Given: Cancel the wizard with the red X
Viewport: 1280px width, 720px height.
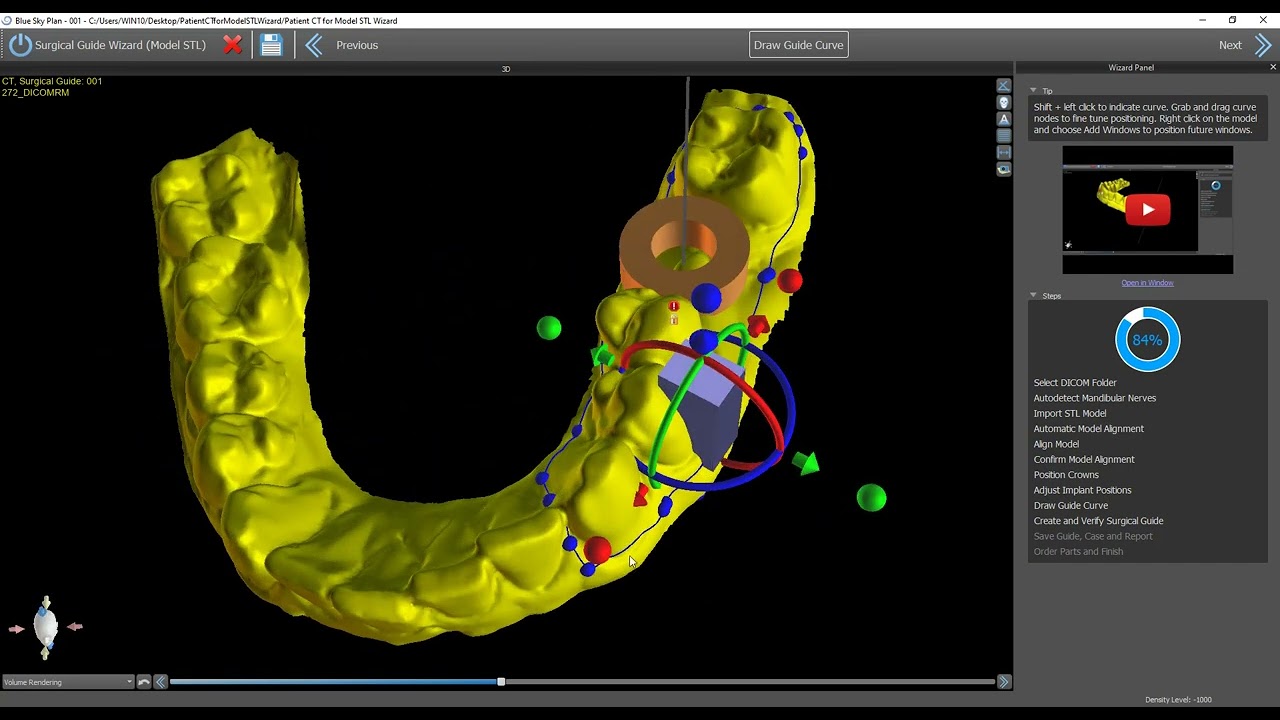Looking at the screenshot, I should [232, 45].
